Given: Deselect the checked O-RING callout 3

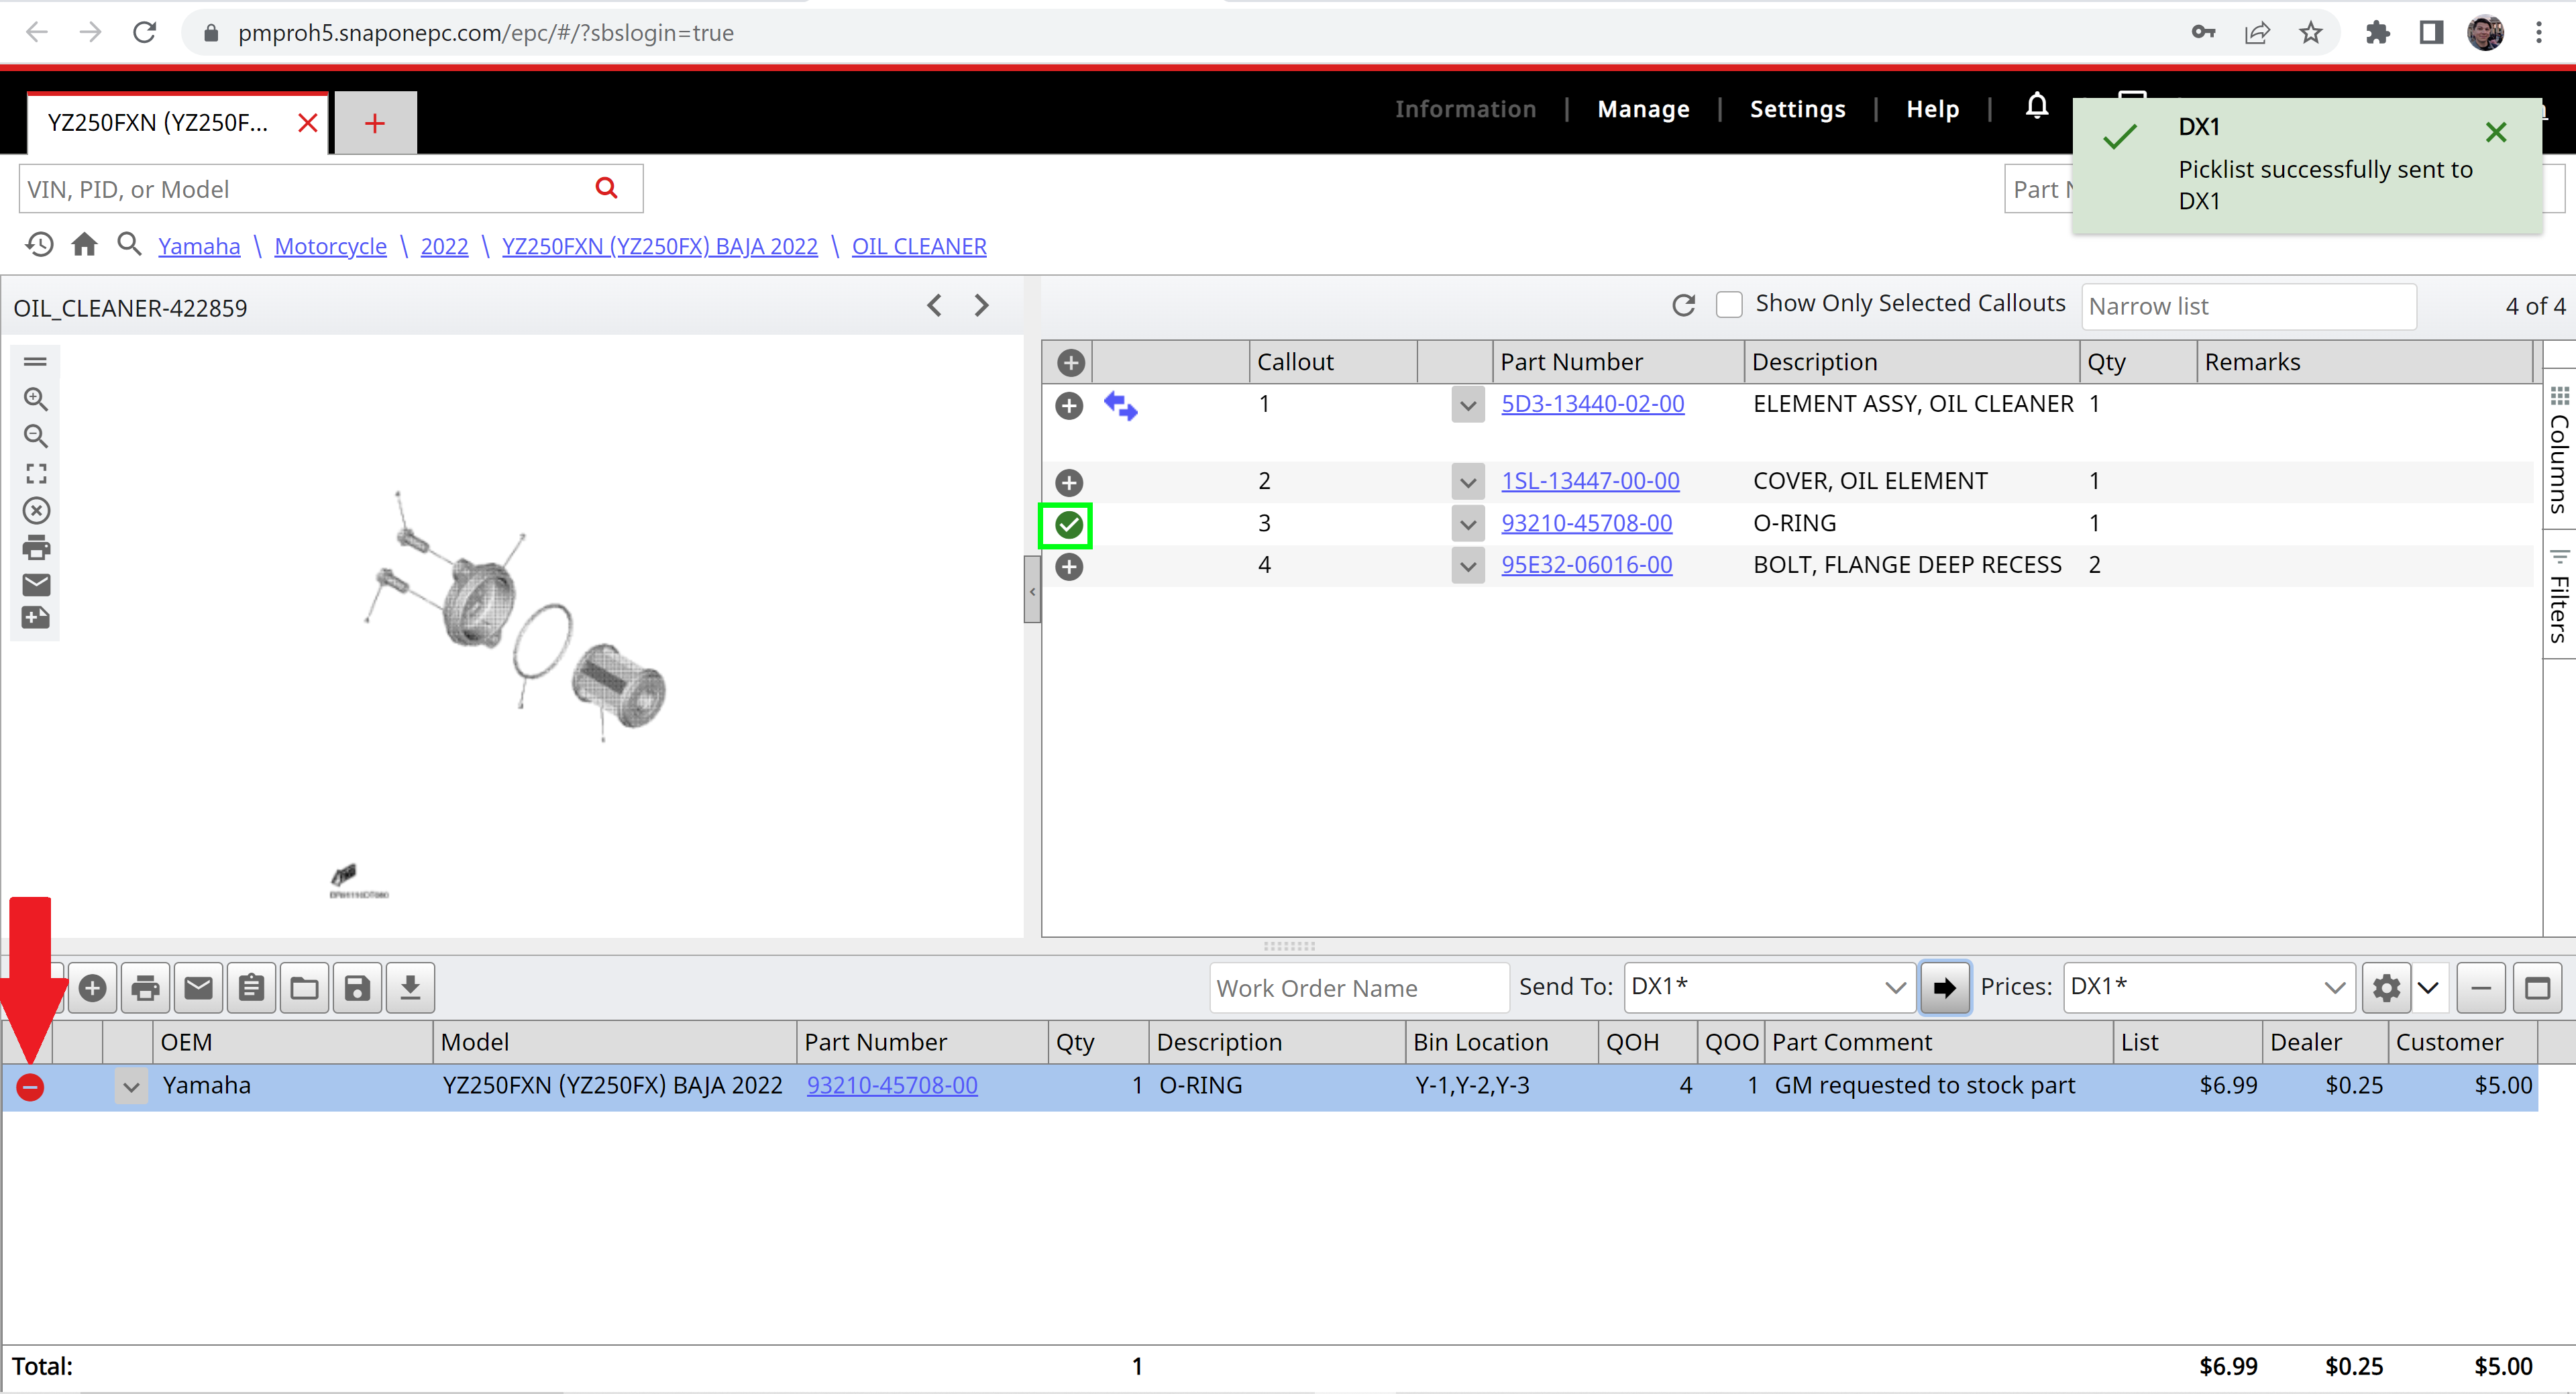Looking at the screenshot, I should [x=1068, y=524].
